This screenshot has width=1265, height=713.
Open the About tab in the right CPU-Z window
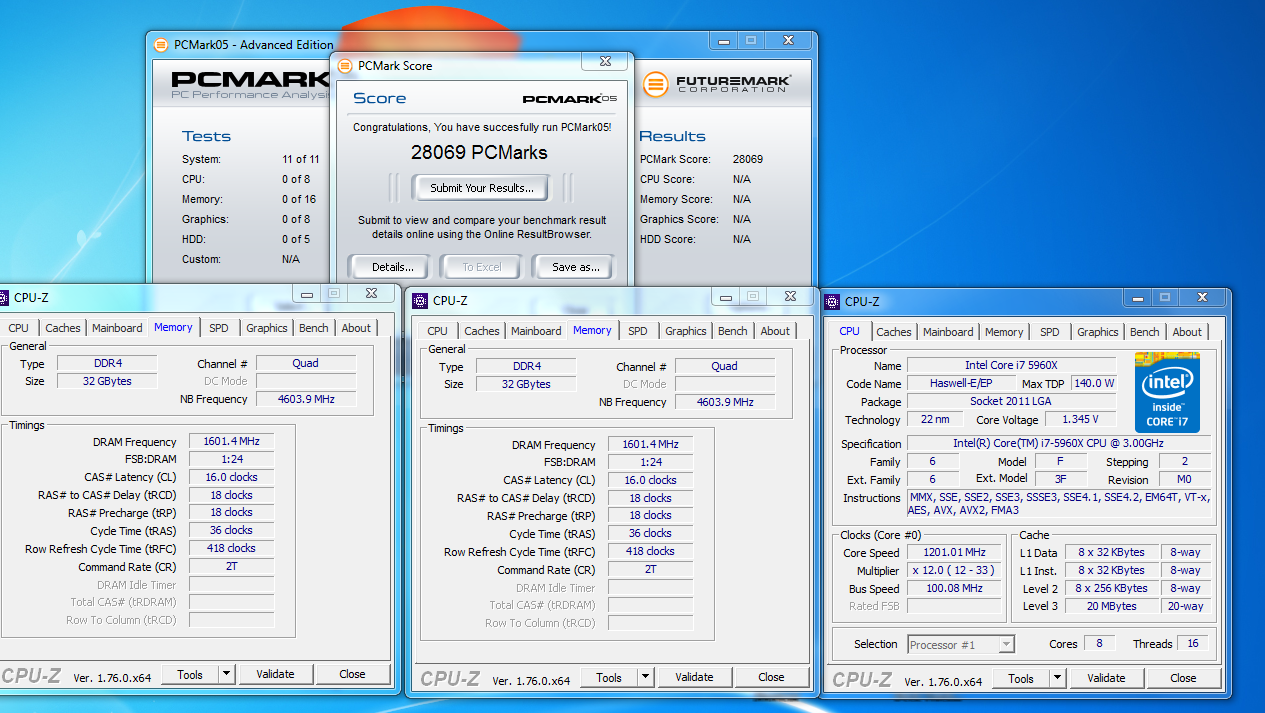[x=1187, y=332]
